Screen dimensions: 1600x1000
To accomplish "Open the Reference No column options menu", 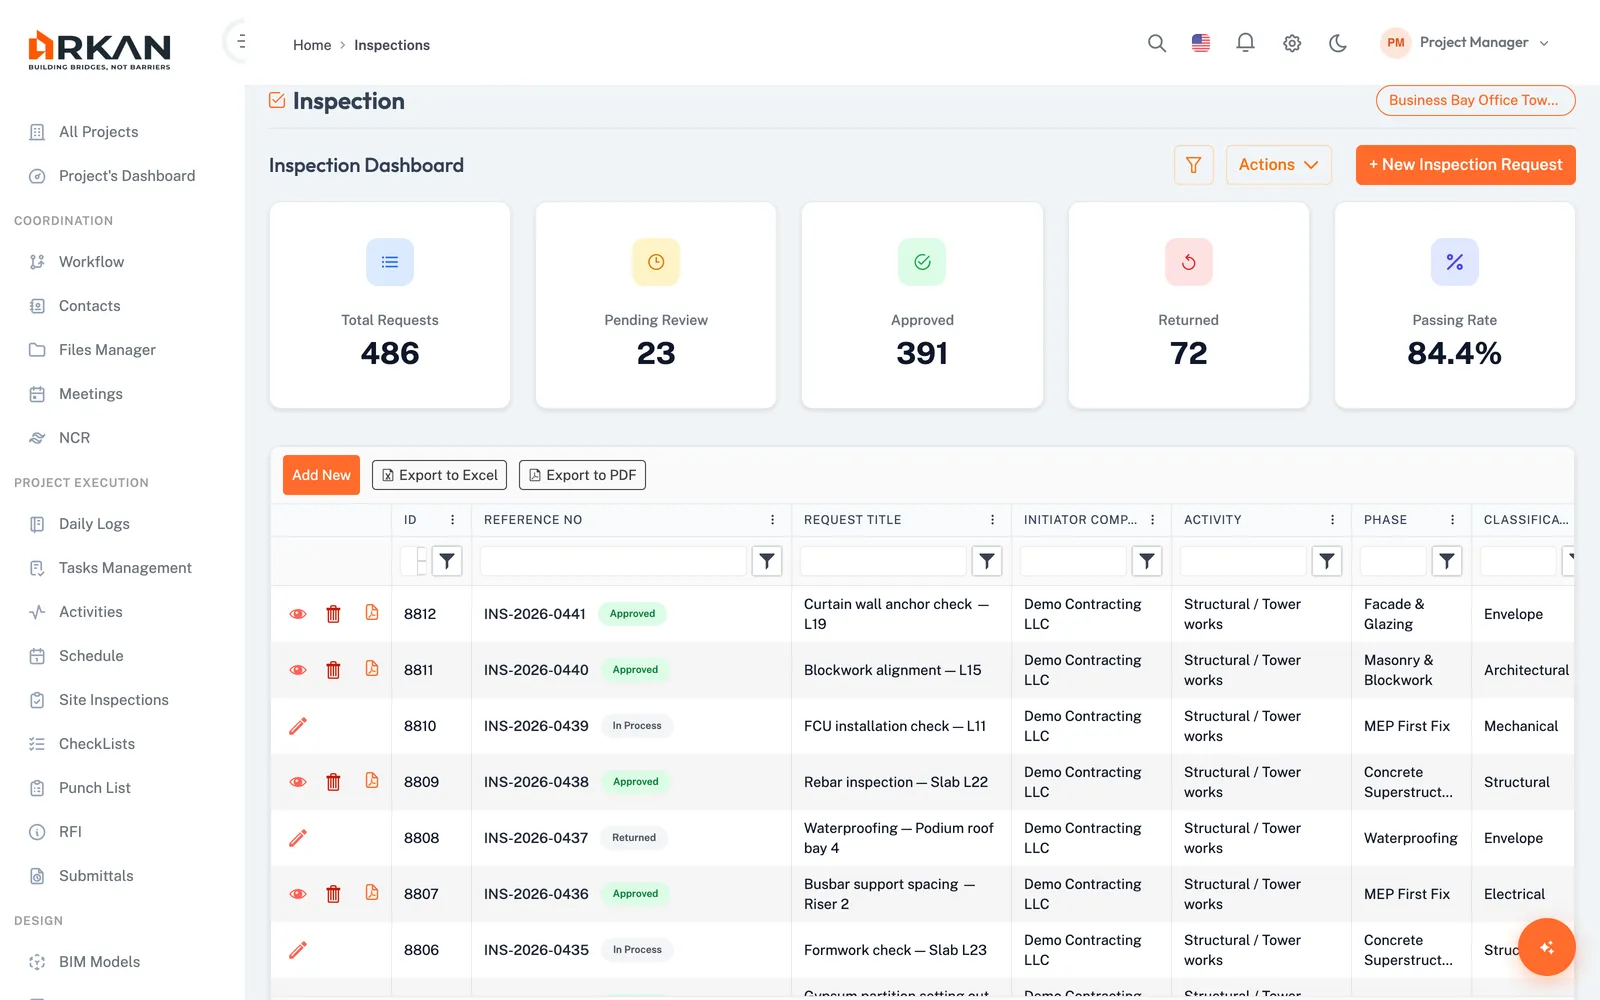I will [773, 520].
